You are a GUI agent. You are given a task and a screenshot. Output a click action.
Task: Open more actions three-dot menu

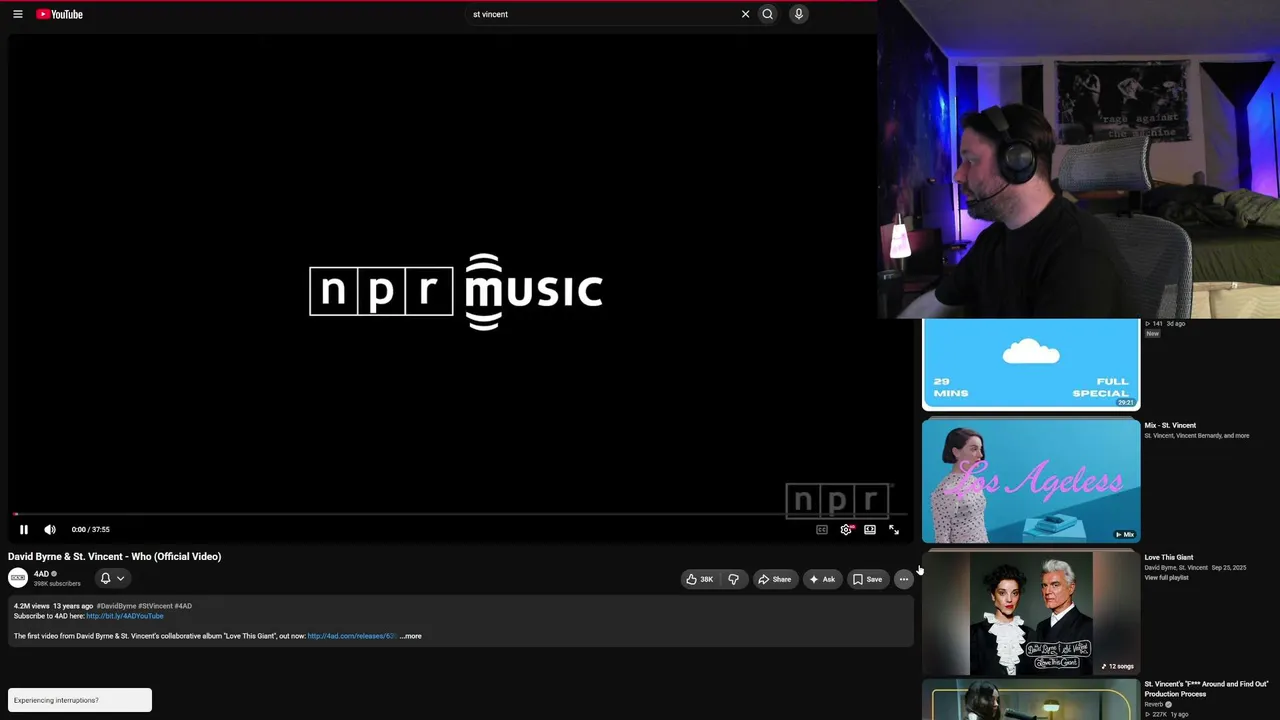[903, 579]
